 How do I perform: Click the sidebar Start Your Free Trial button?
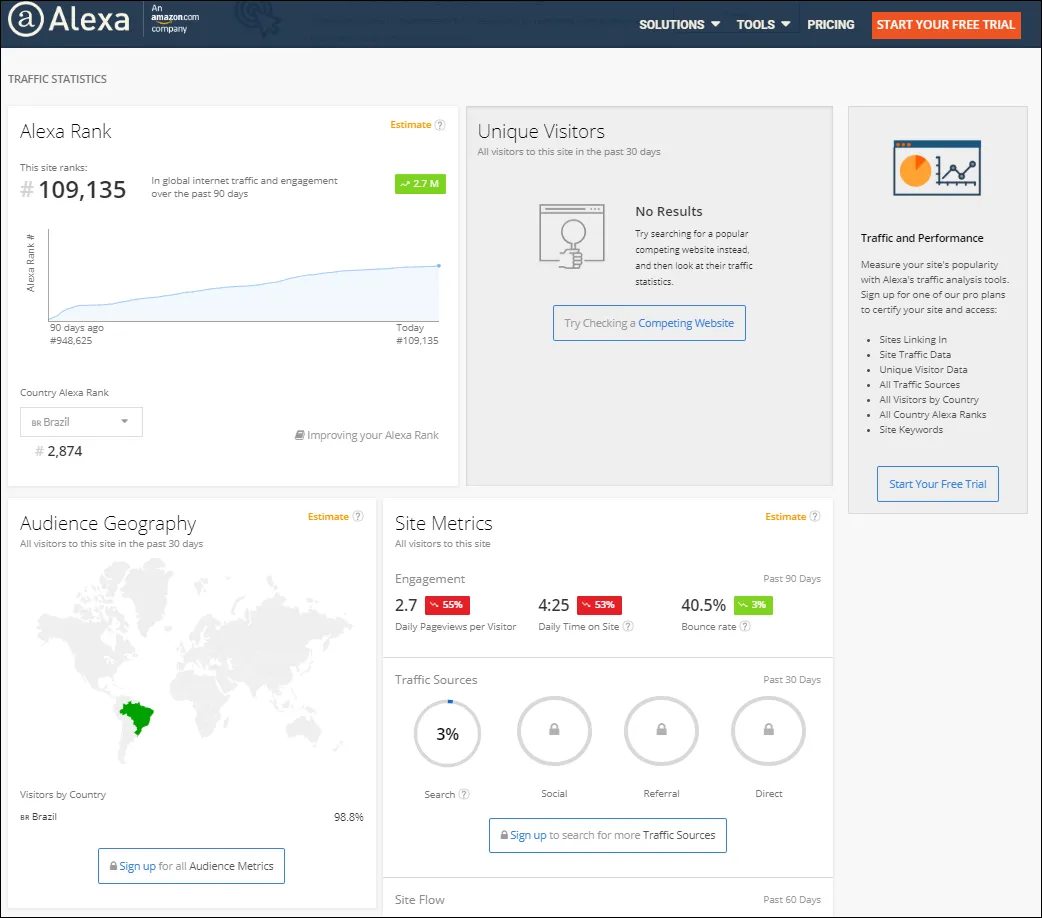[x=938, y=484]
